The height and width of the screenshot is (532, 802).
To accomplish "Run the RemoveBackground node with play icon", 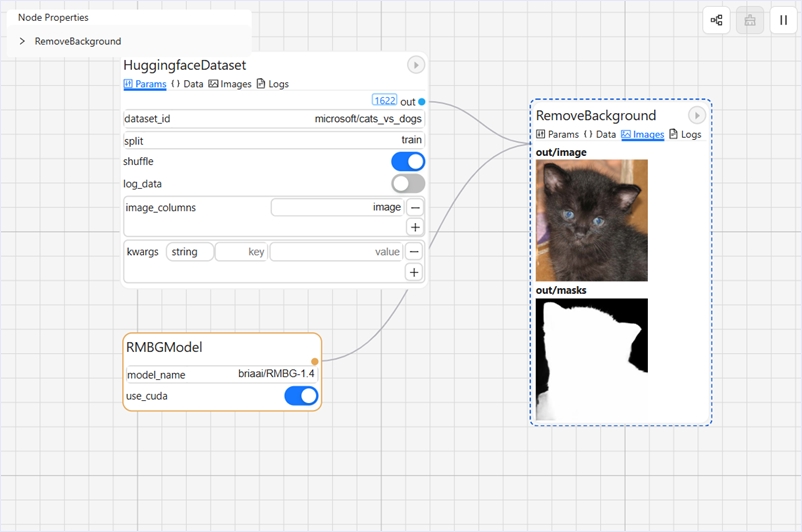I will coord(697,116).
